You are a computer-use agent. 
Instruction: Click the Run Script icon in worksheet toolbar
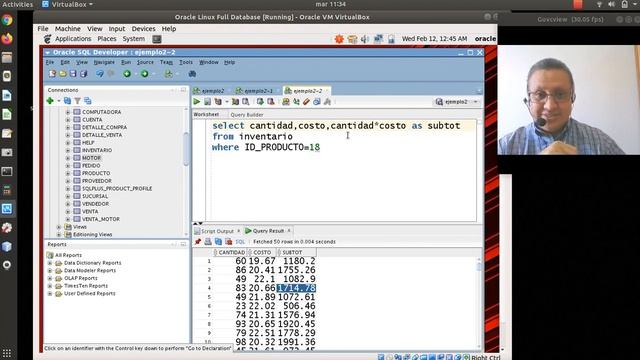pos(207,102)
